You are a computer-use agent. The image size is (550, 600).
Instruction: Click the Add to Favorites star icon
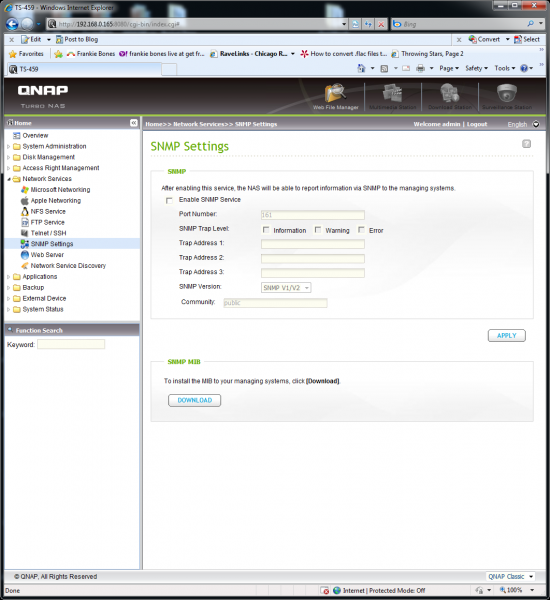click(x=58, y=54)
